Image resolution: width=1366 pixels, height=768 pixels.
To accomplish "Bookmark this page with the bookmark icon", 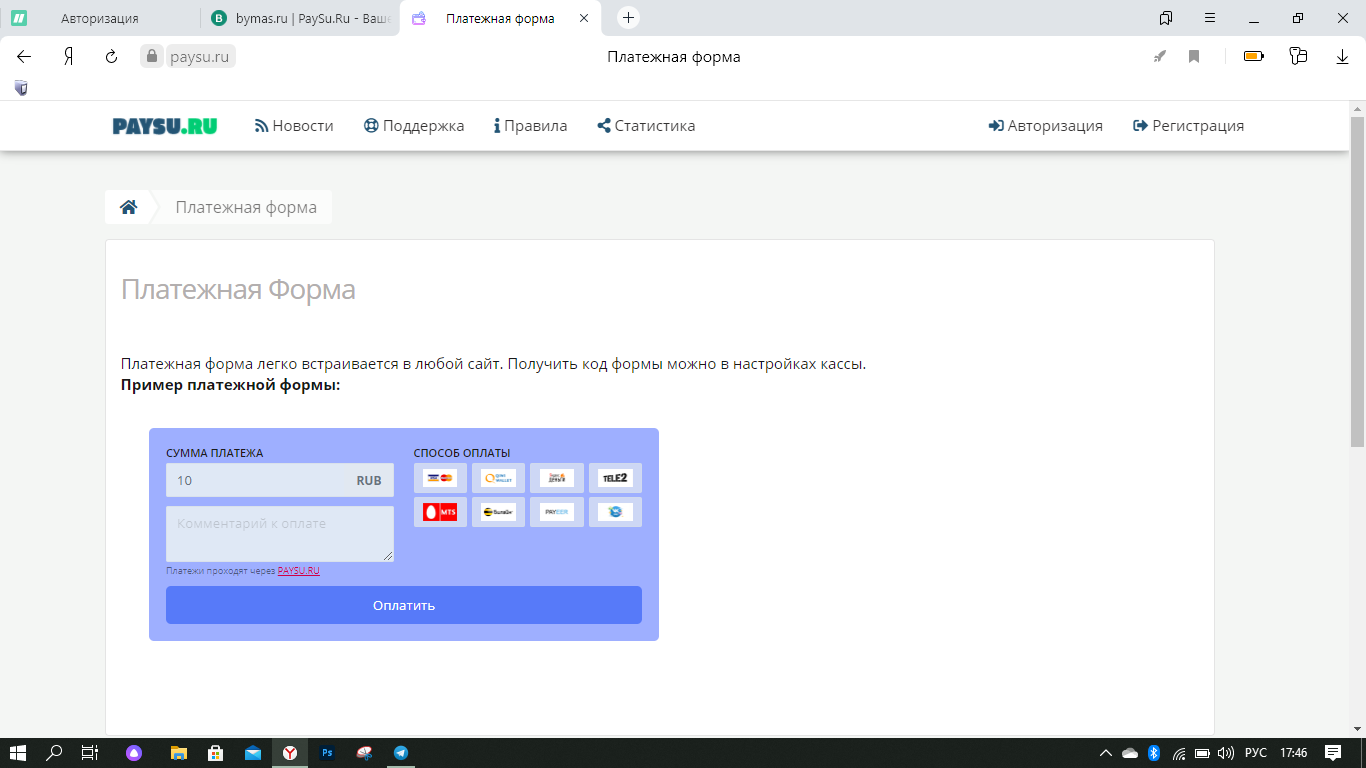I will 1194,57.
